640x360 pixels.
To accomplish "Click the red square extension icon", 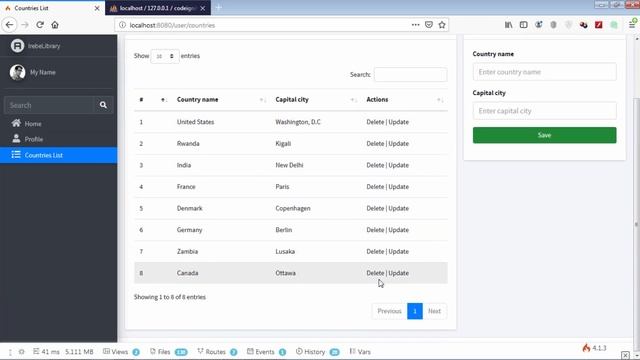I will 599,25.
